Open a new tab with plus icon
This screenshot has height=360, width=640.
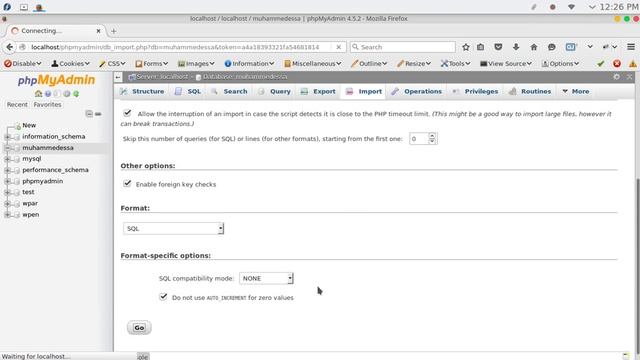point(113,31)
